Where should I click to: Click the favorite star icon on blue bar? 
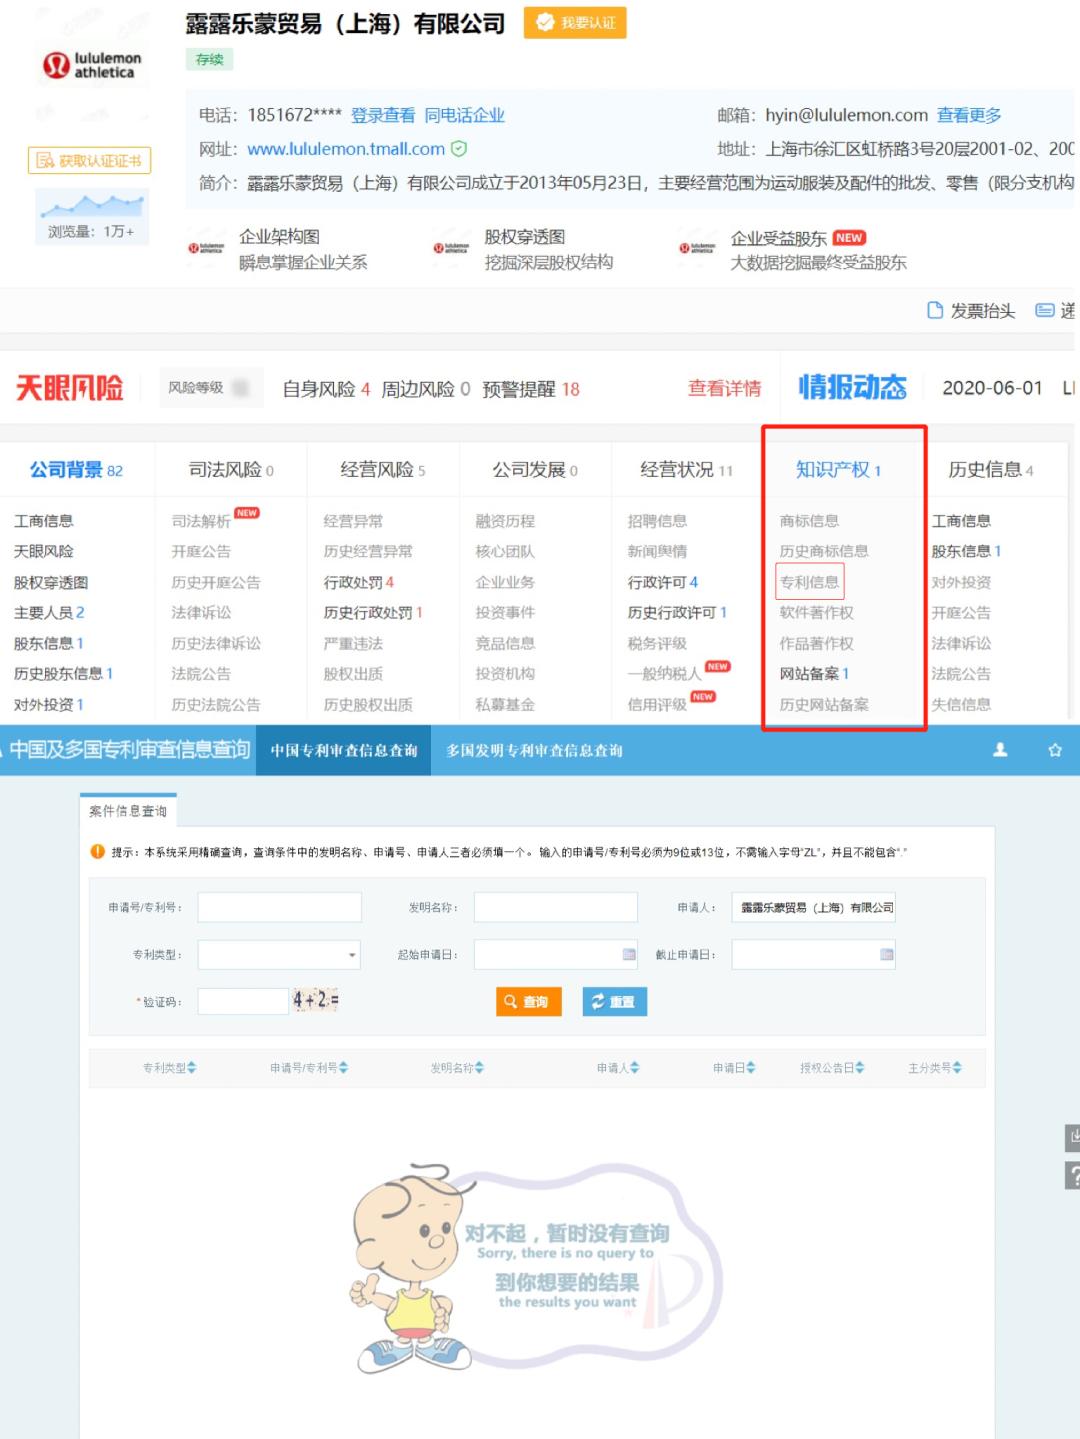click(x=1055, y=750)
